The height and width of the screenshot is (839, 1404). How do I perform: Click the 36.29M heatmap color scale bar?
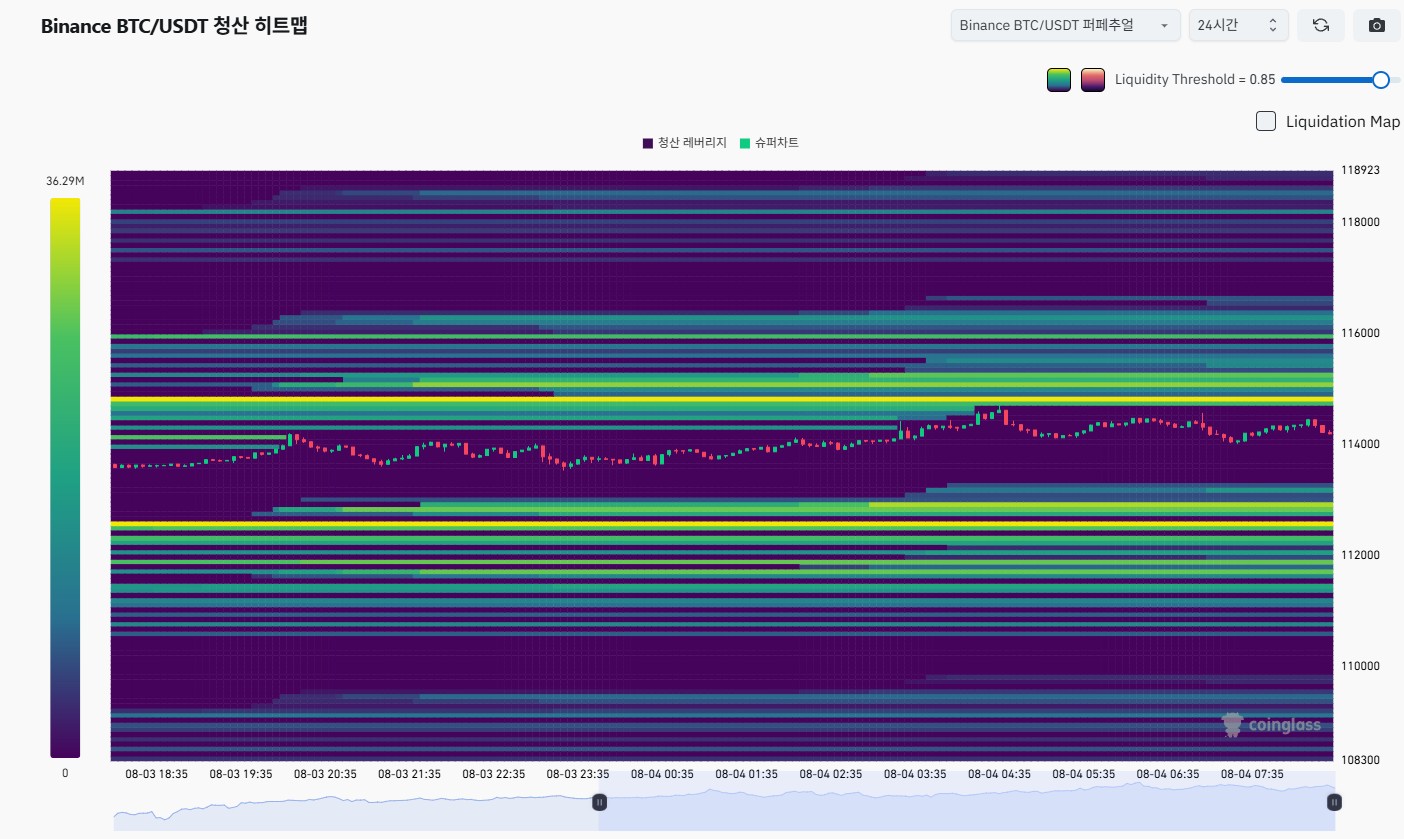[65, 478]
